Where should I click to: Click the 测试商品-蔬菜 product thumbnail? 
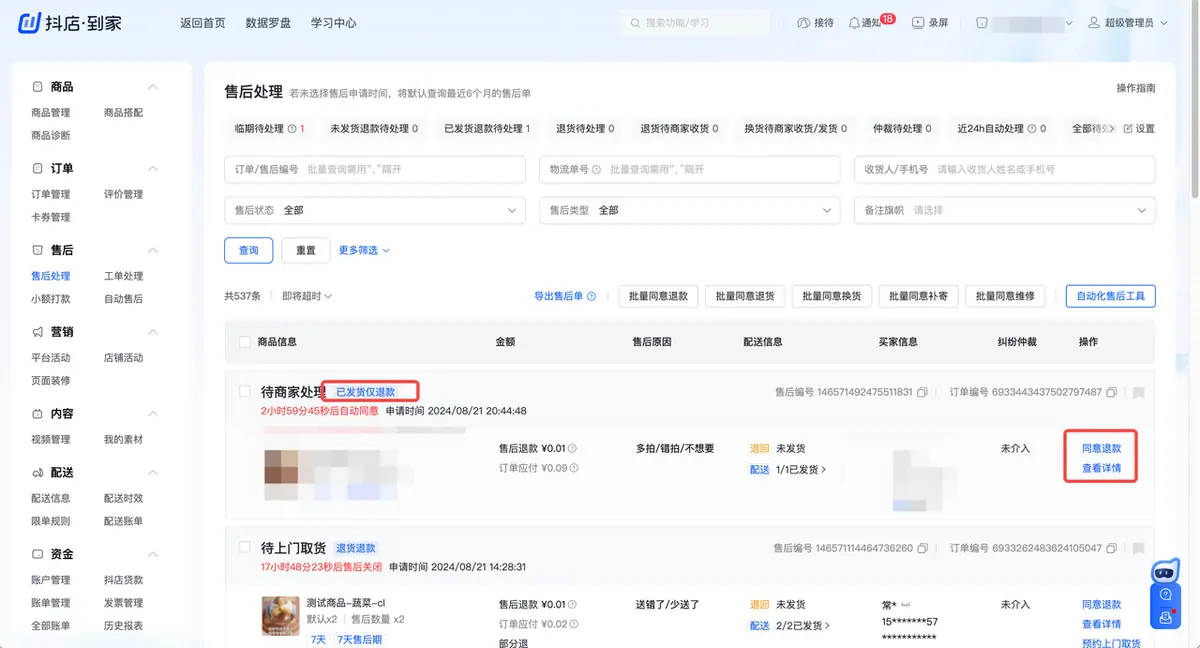click(280, 615)
